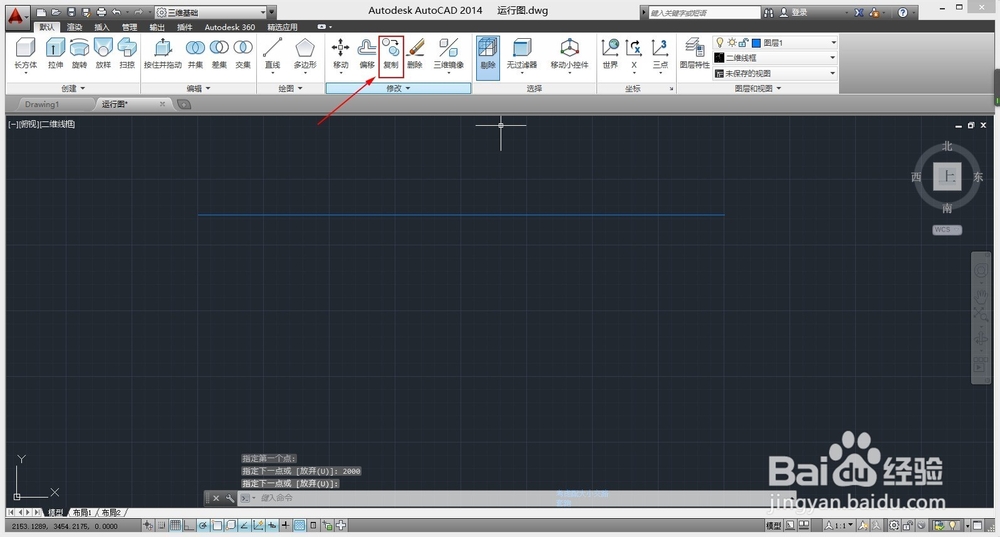Click the 登录 sign-in button
The image size is (1000, 537).
794,12
